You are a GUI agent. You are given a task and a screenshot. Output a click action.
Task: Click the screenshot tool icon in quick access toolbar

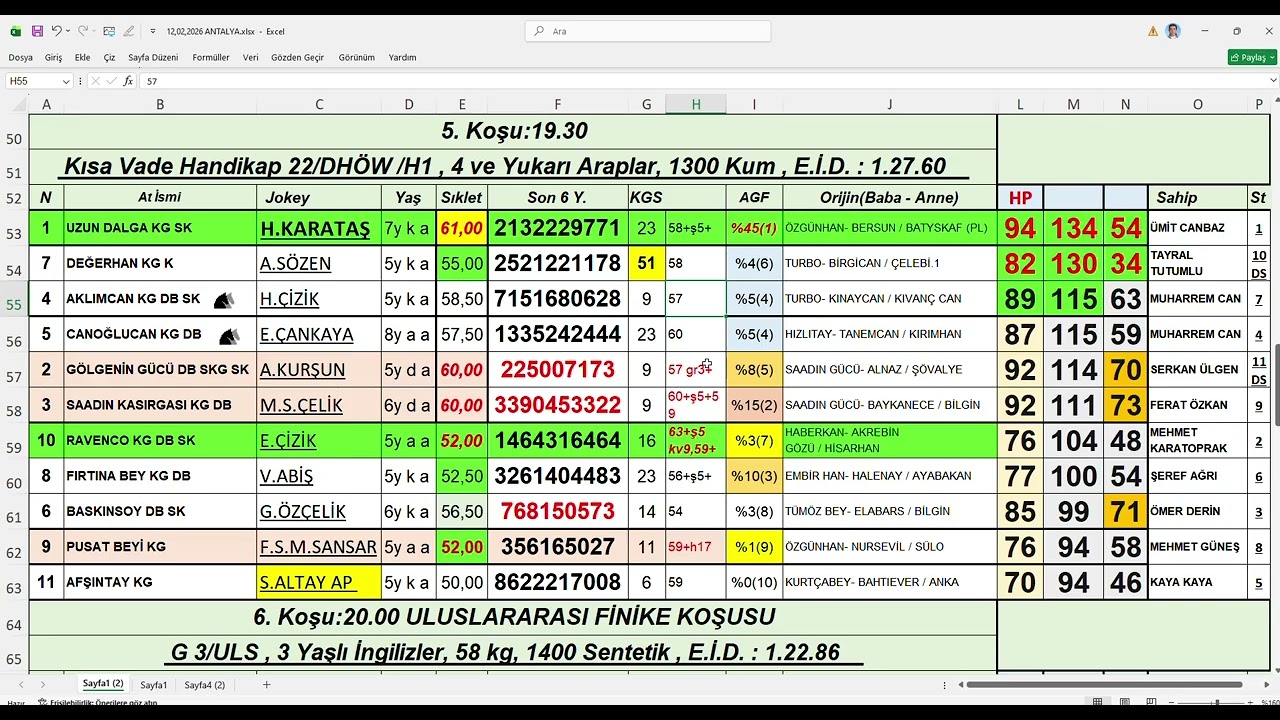(x=109, y=31)
